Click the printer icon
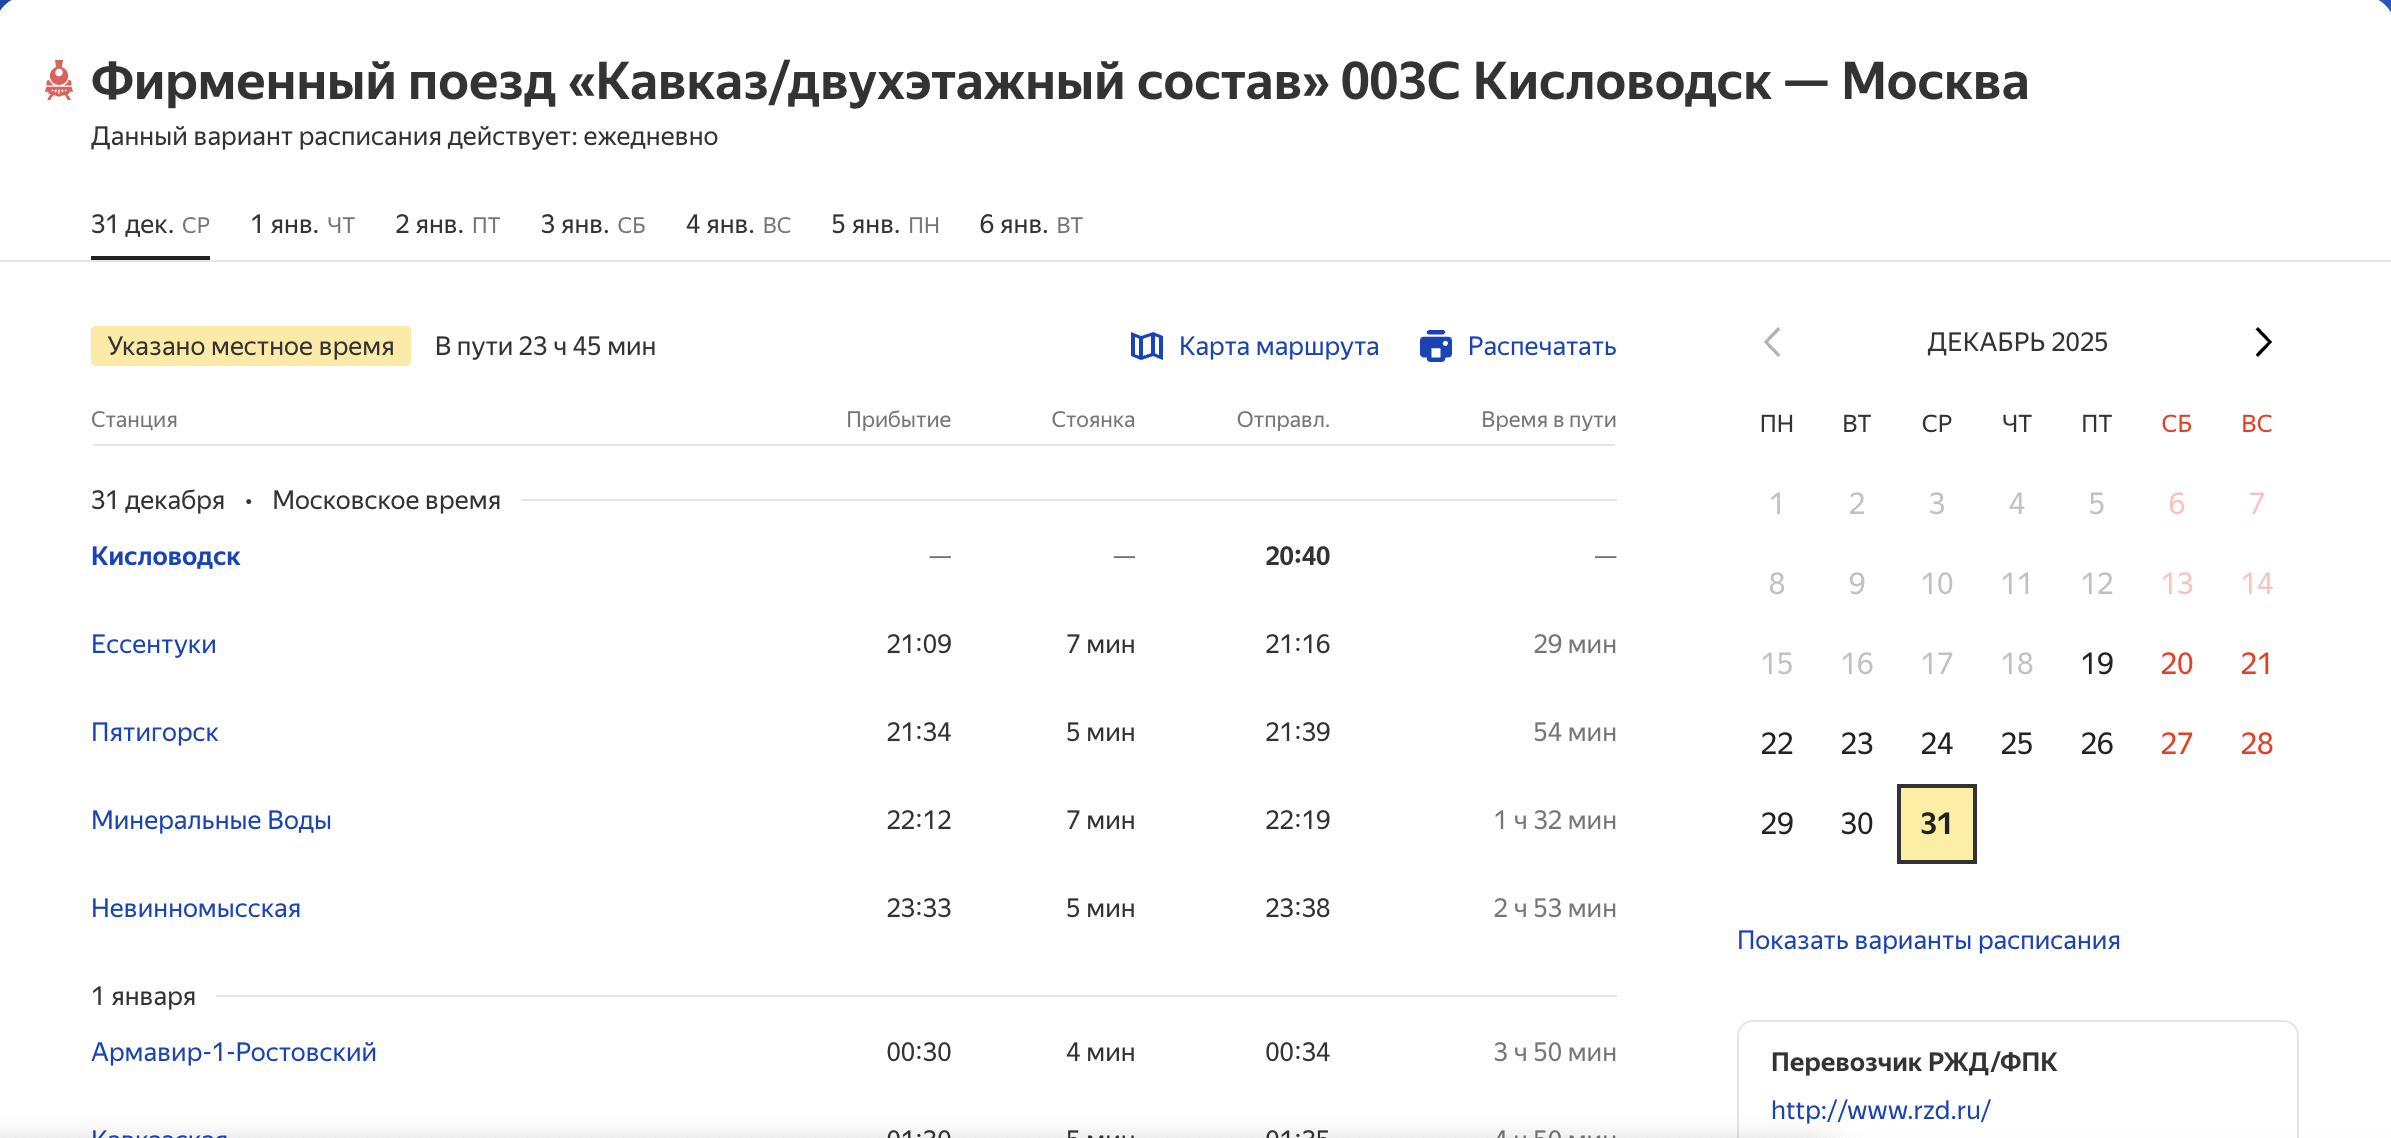Viewport: 2391px width, 1138px height. point(1435,346)
